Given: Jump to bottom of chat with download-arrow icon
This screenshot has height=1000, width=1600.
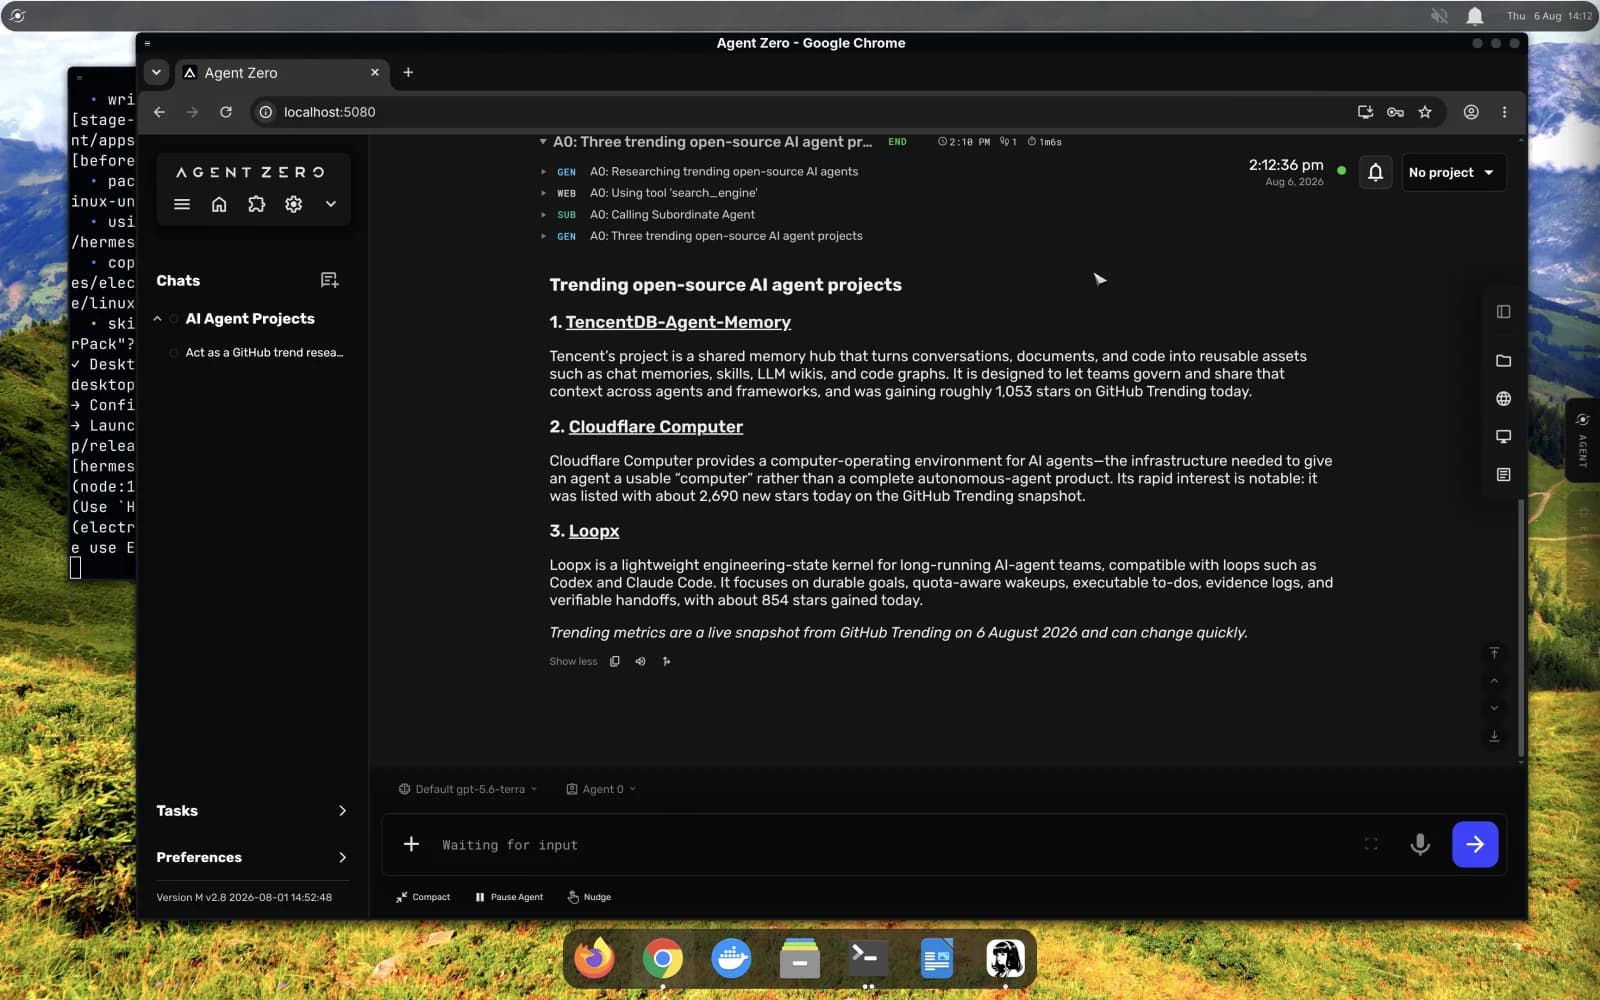Looking at the screenshot, I should (1494, 736).
